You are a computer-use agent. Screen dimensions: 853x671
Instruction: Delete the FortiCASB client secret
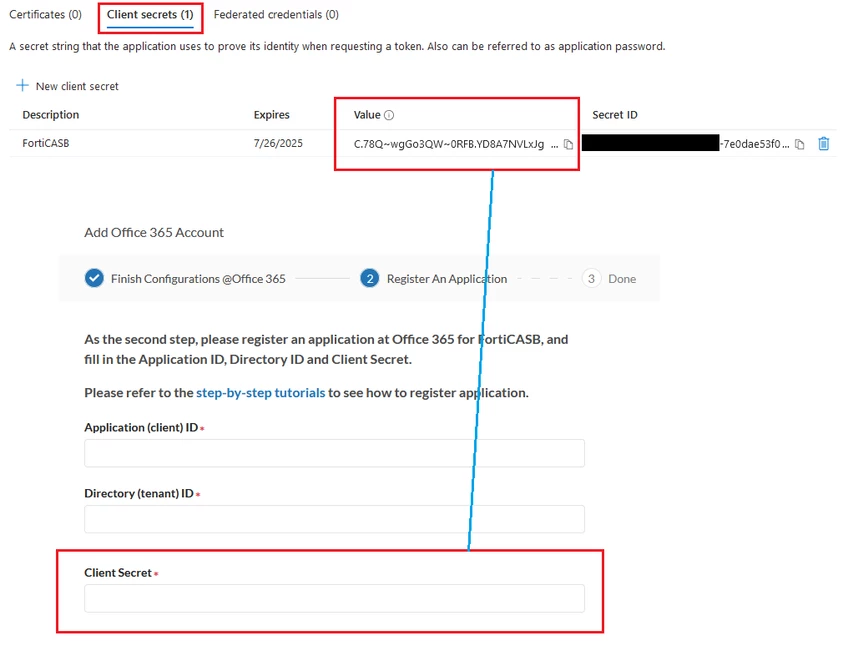click(x=824, y=144)
